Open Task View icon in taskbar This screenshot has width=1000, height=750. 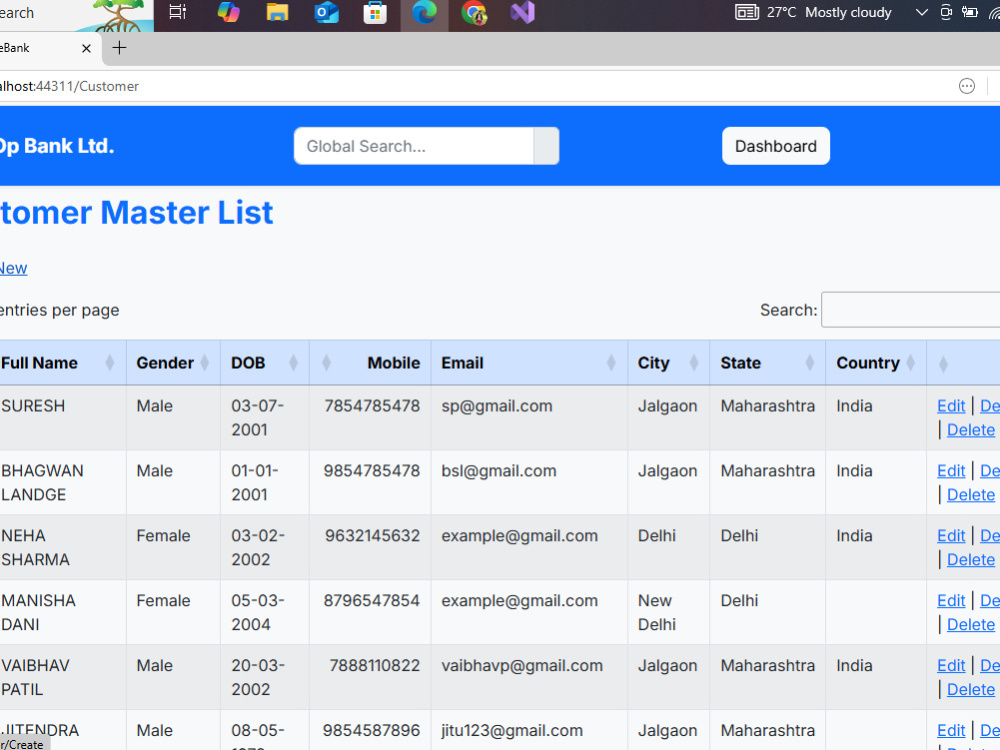coord(178,12)
